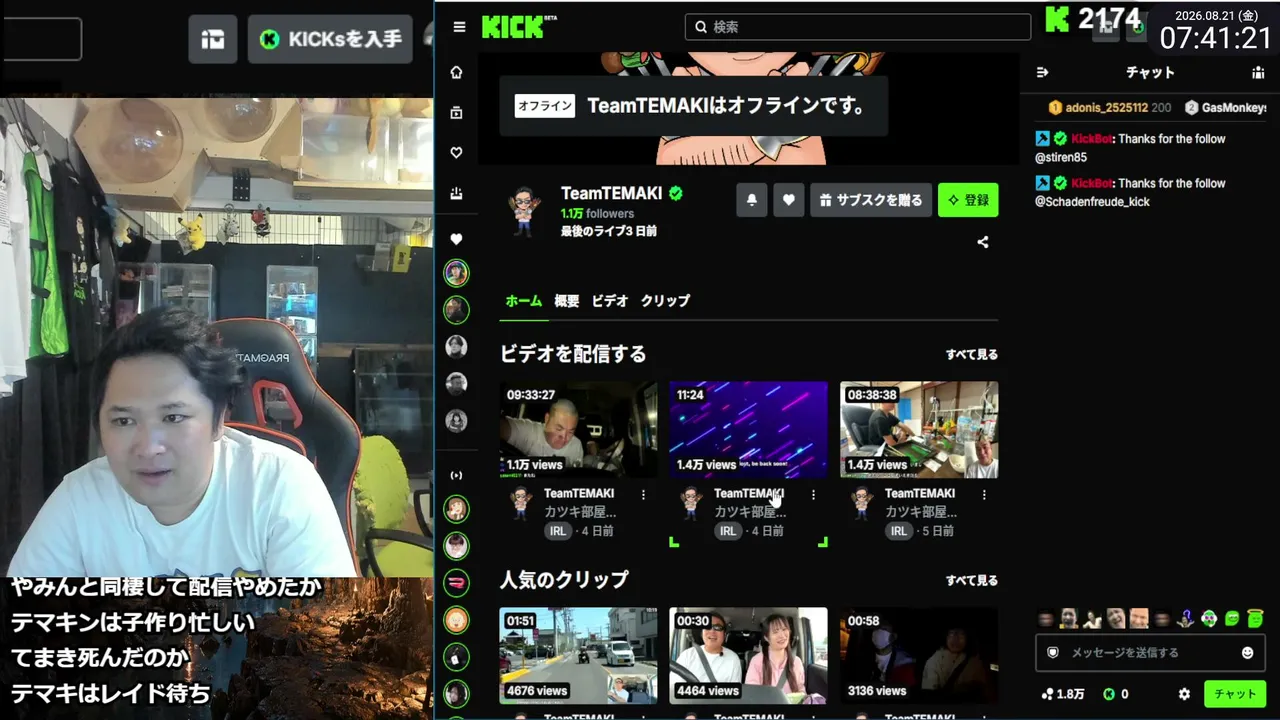Click the shield icon in chat input
This screenshot has width=1280, height=720.
[1053, 652]
